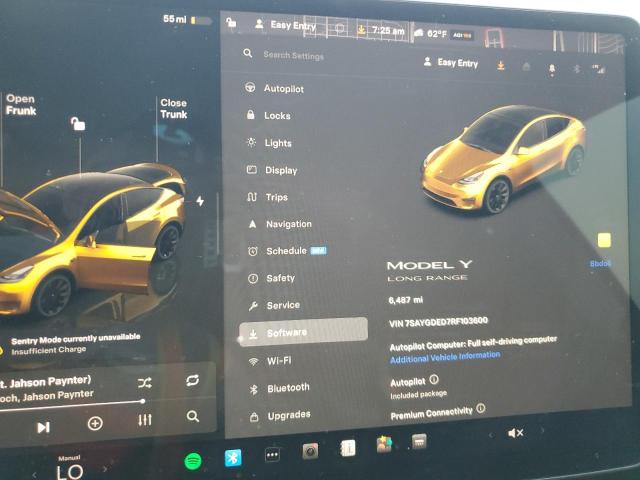Tap the yellow software download icon beside the clock

pos(361,29)
